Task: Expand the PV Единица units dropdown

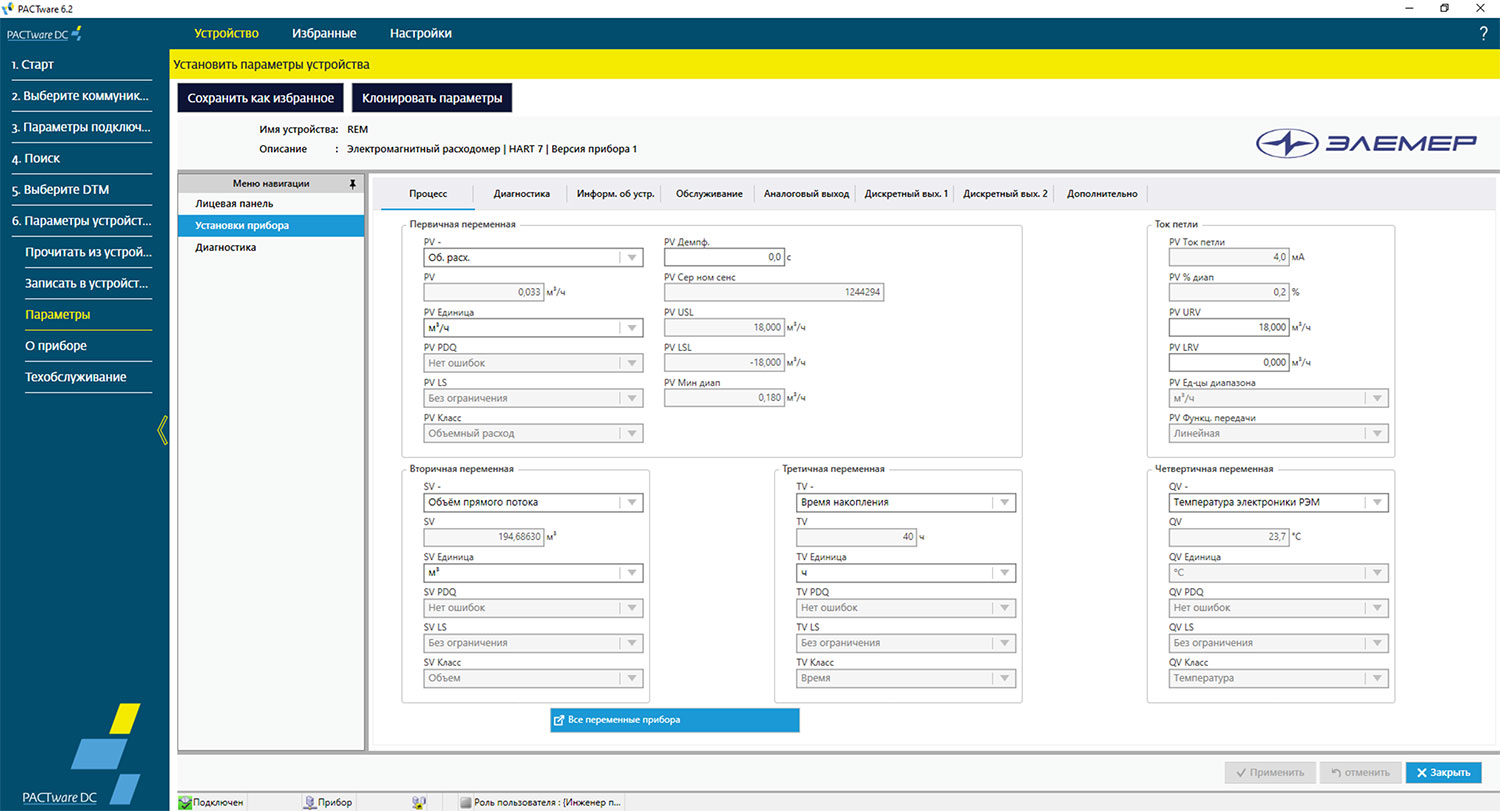Action: 631,327
